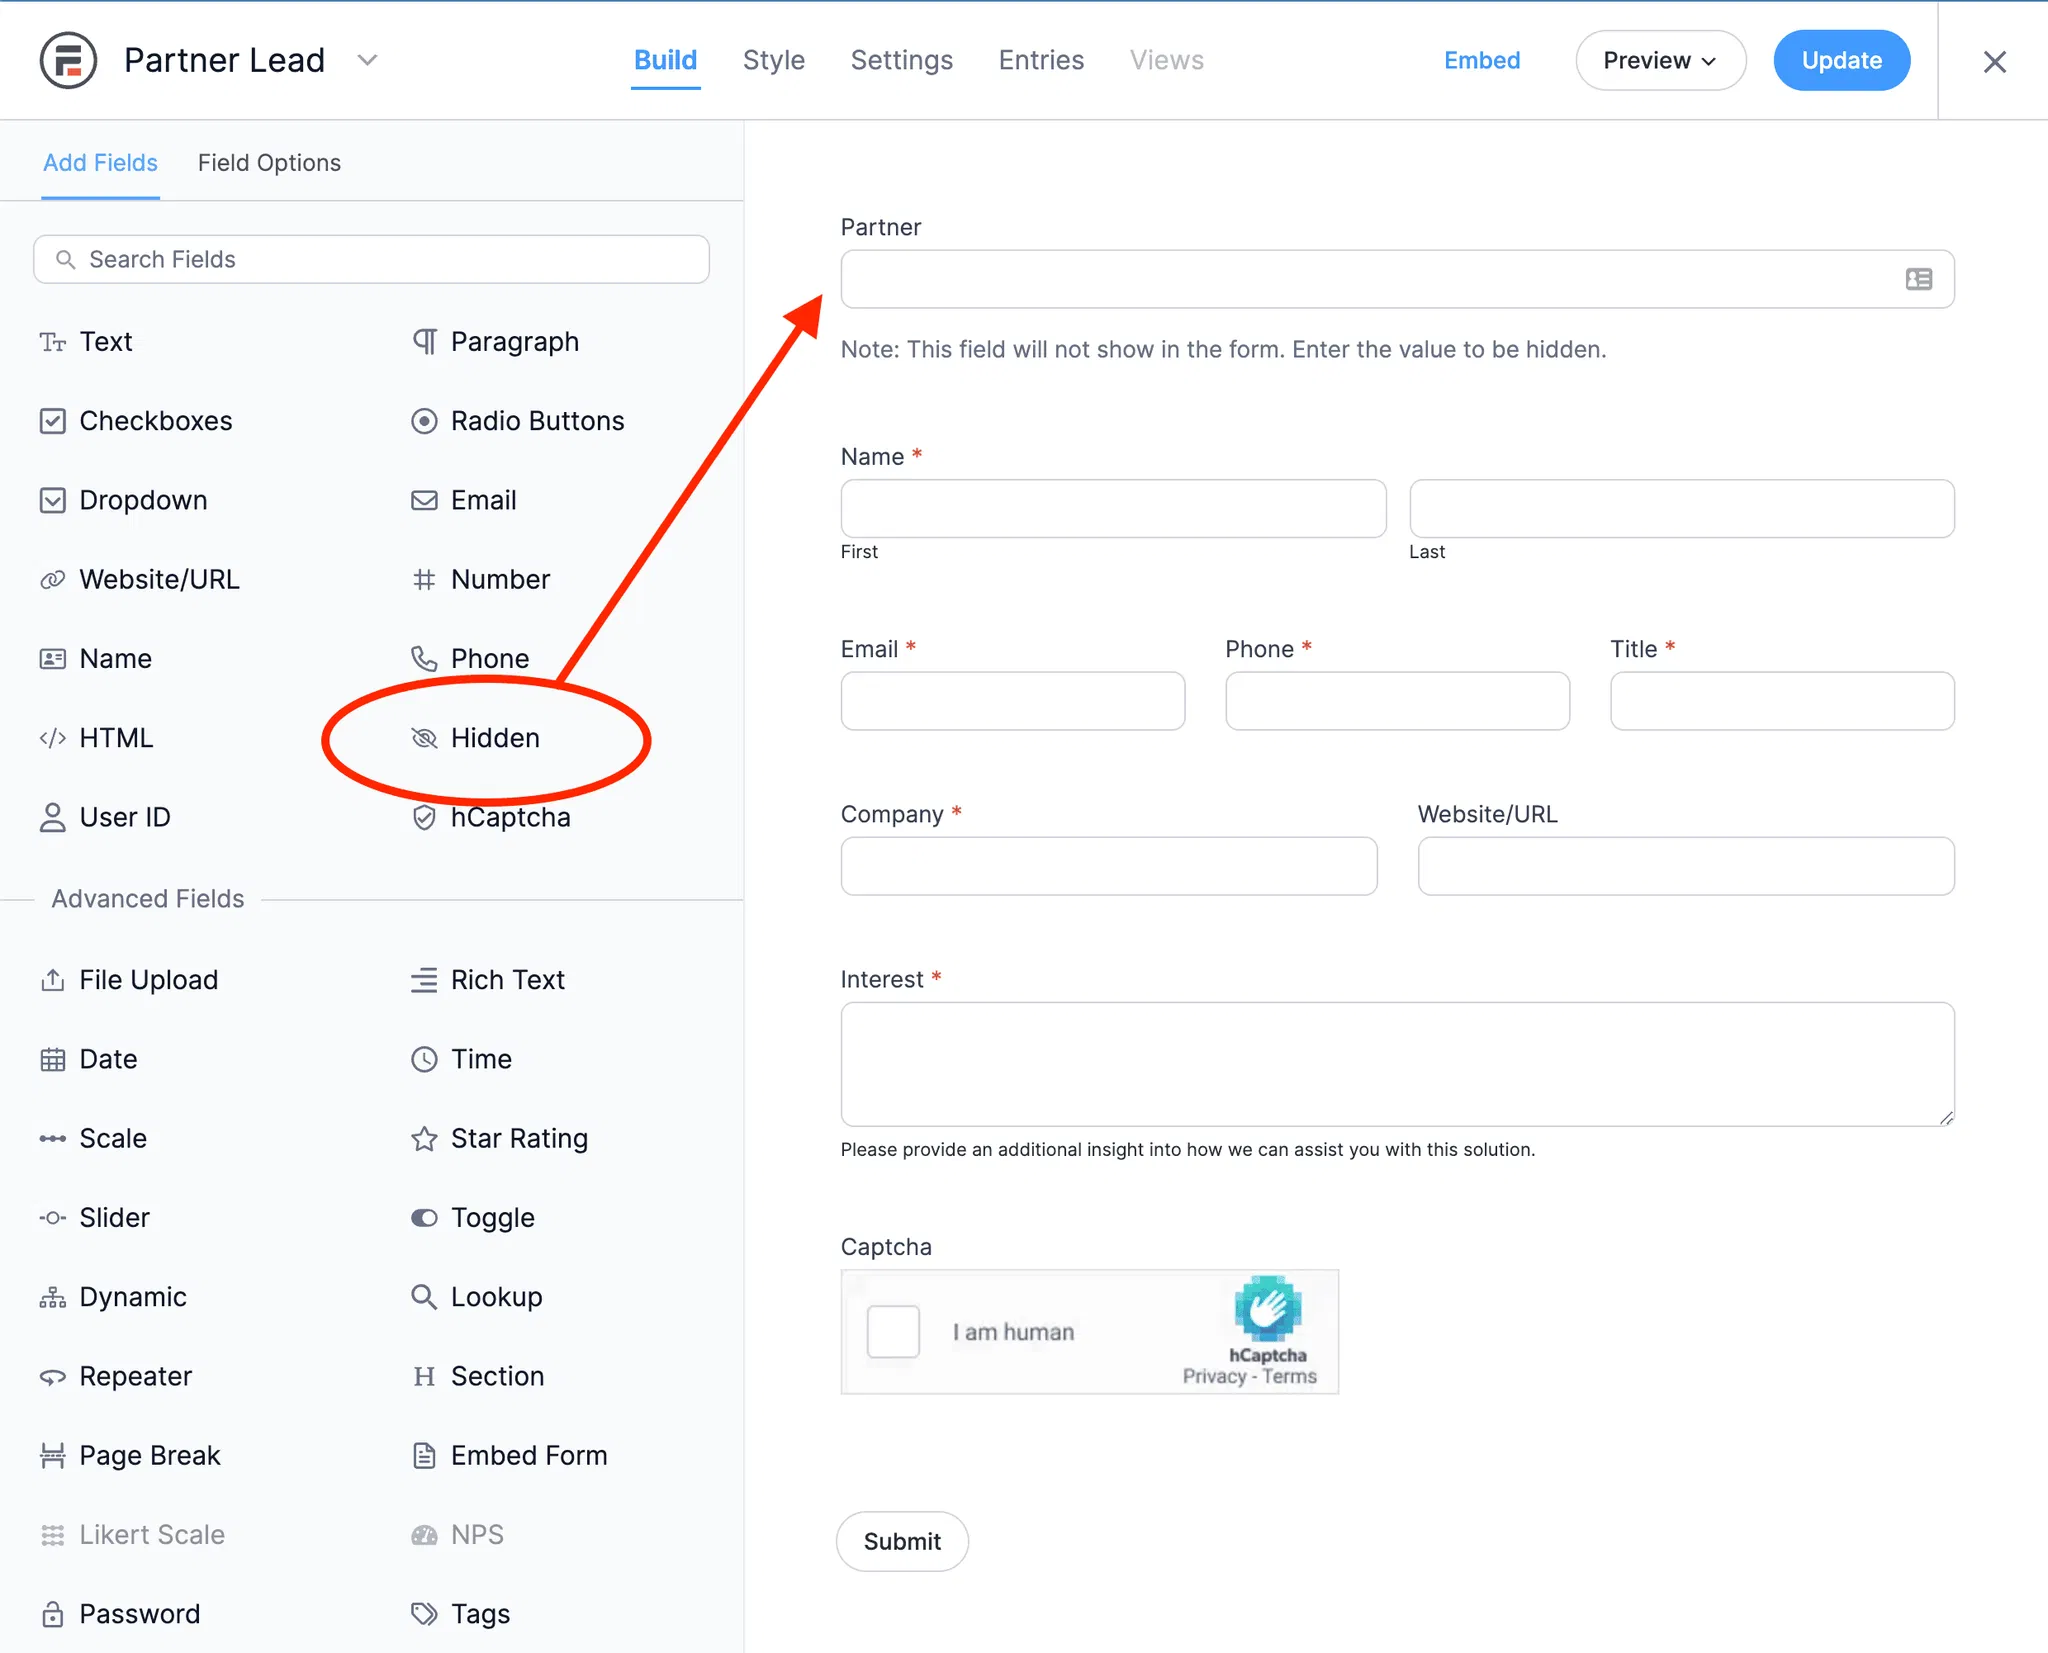2048x1653 pixels.
Task: Add a Hidden field
Action: point(476,738)
